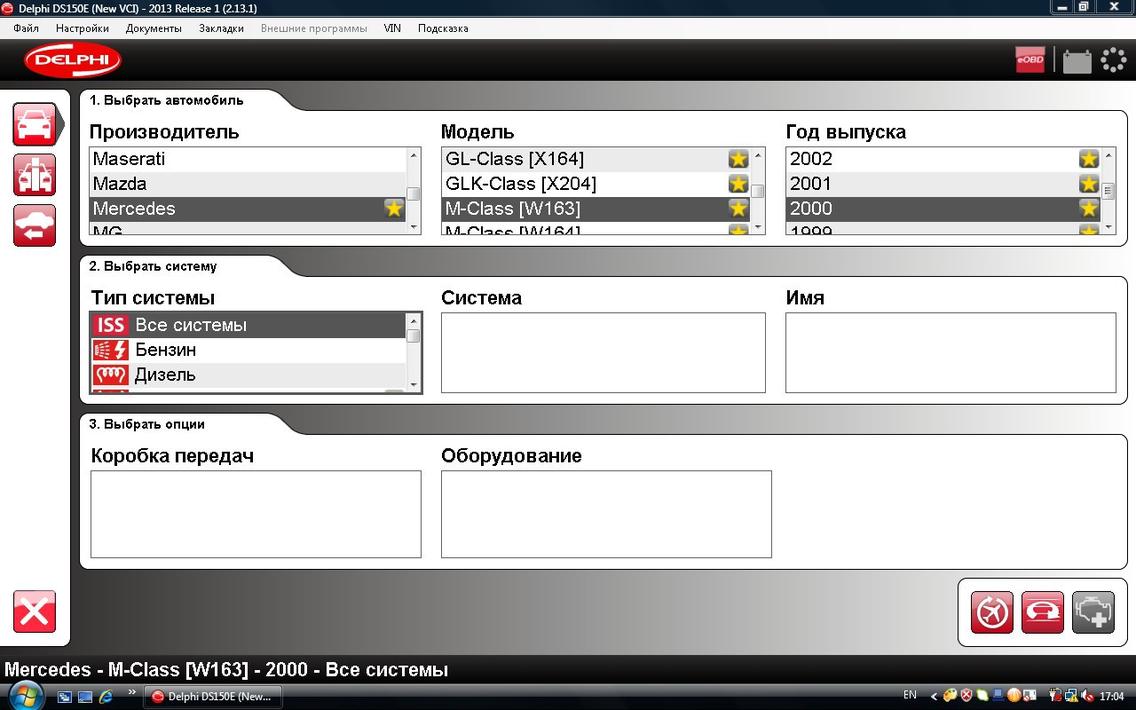Click the Бензин spark icon
The image size is (1136, 710).
110,350
